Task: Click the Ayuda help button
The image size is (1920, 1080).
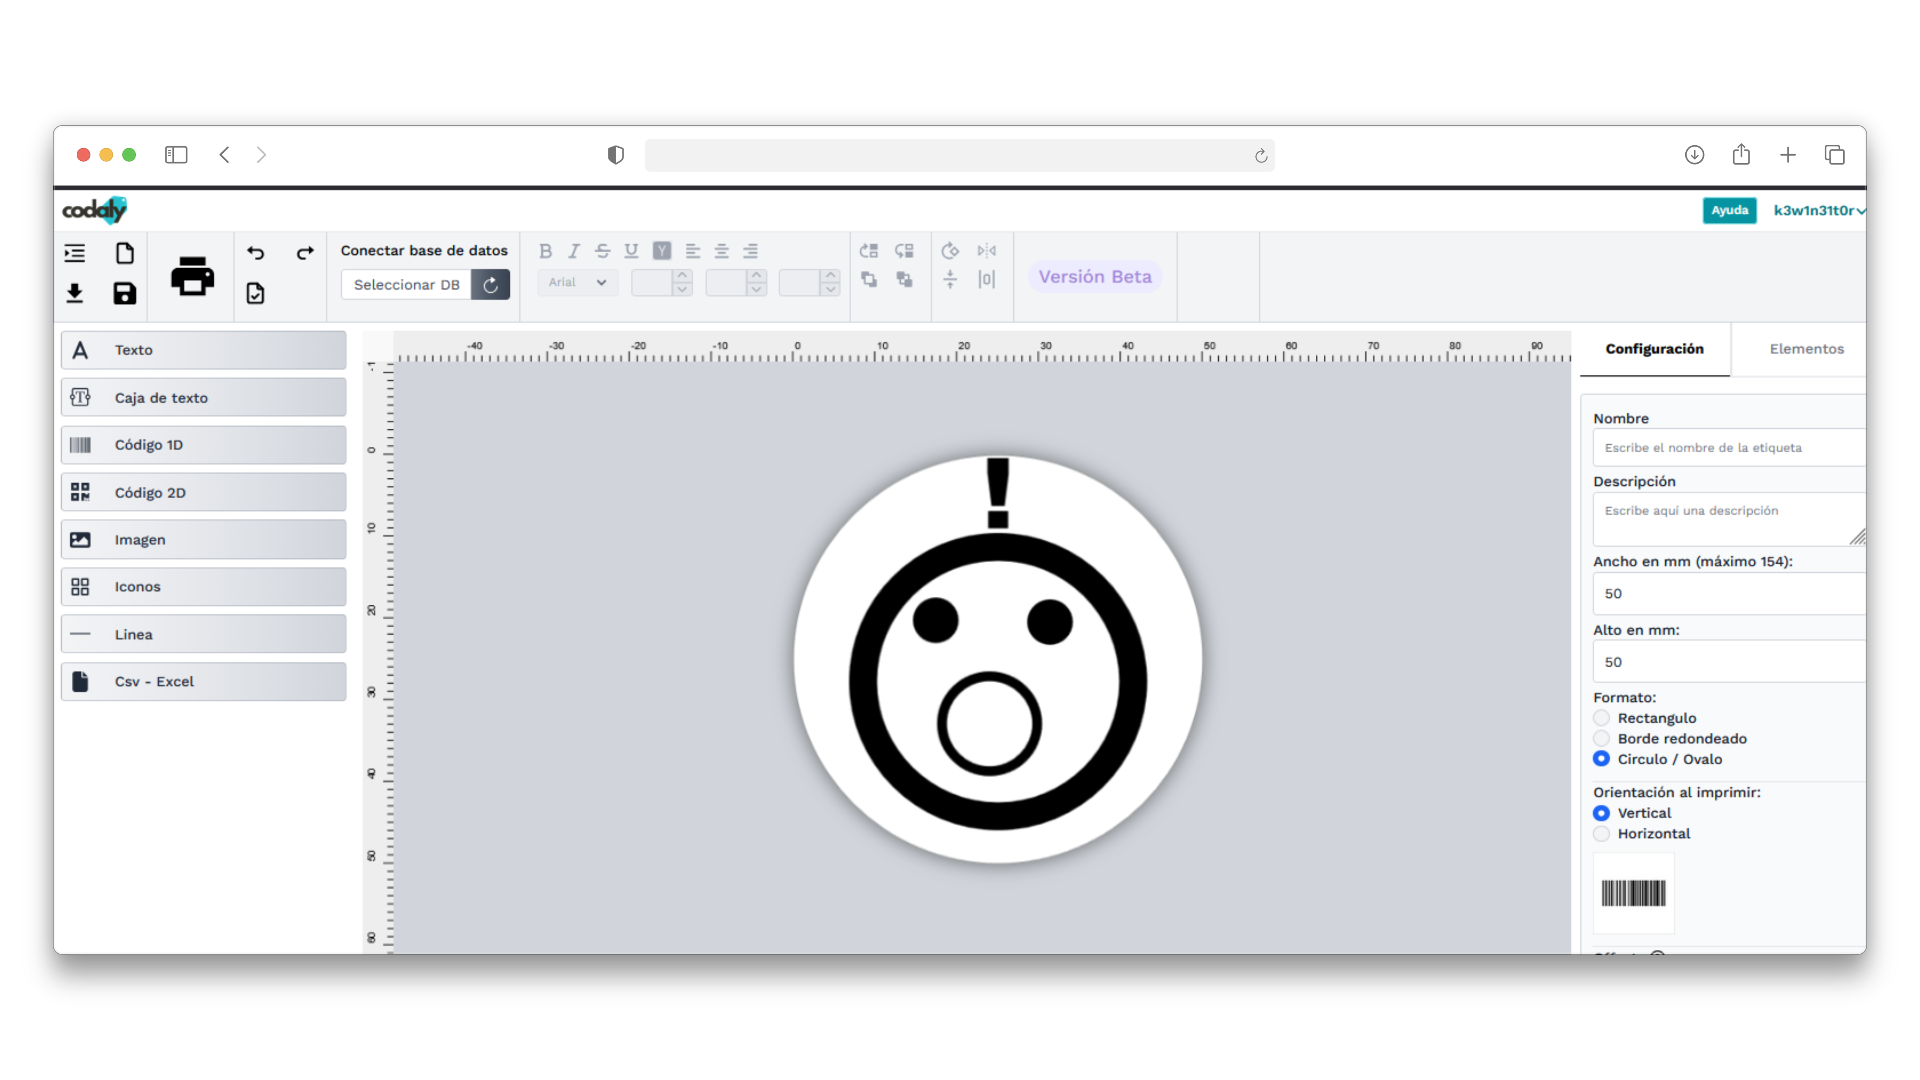Action: 1729,210
